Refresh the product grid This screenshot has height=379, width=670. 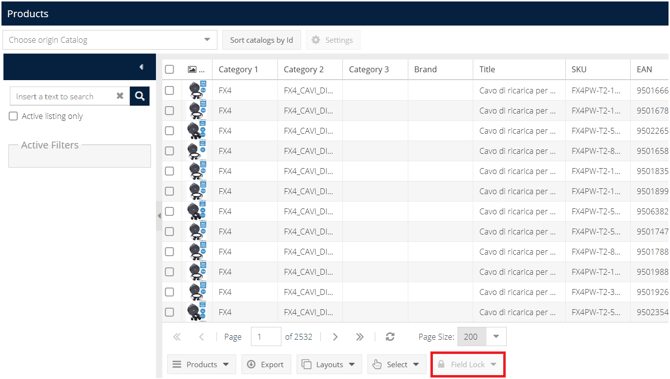390,337
